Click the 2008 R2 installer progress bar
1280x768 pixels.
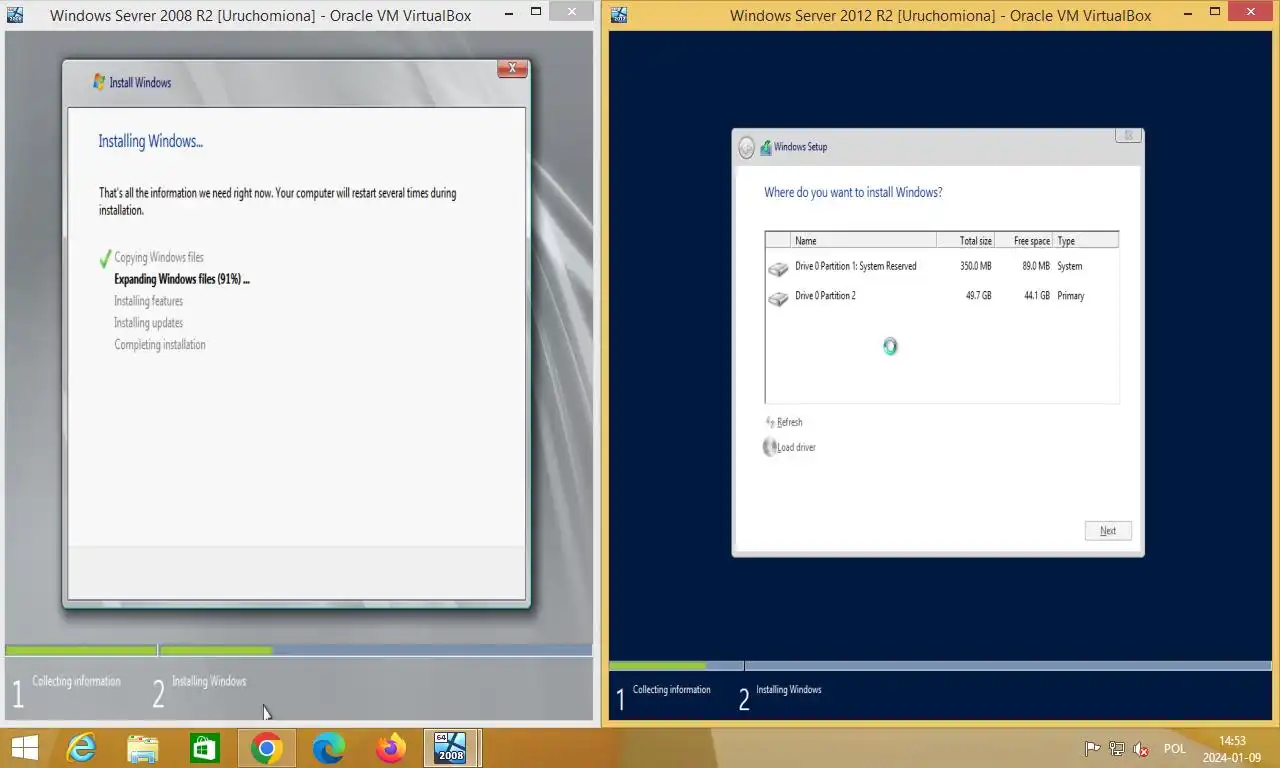coord(298,651)
